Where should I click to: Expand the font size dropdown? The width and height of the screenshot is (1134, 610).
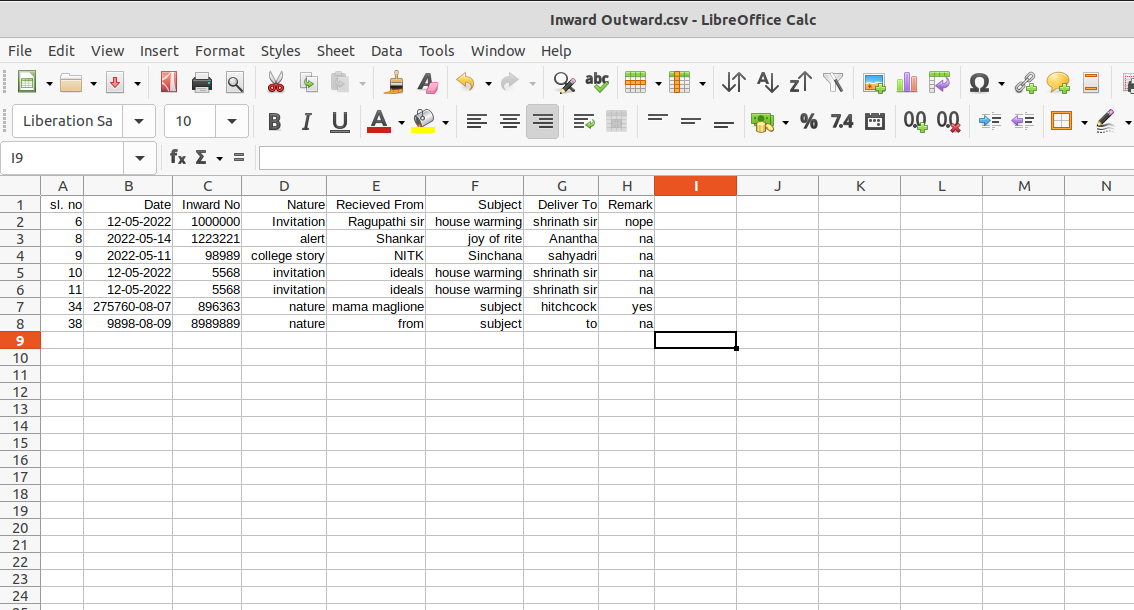pos(232,122)
